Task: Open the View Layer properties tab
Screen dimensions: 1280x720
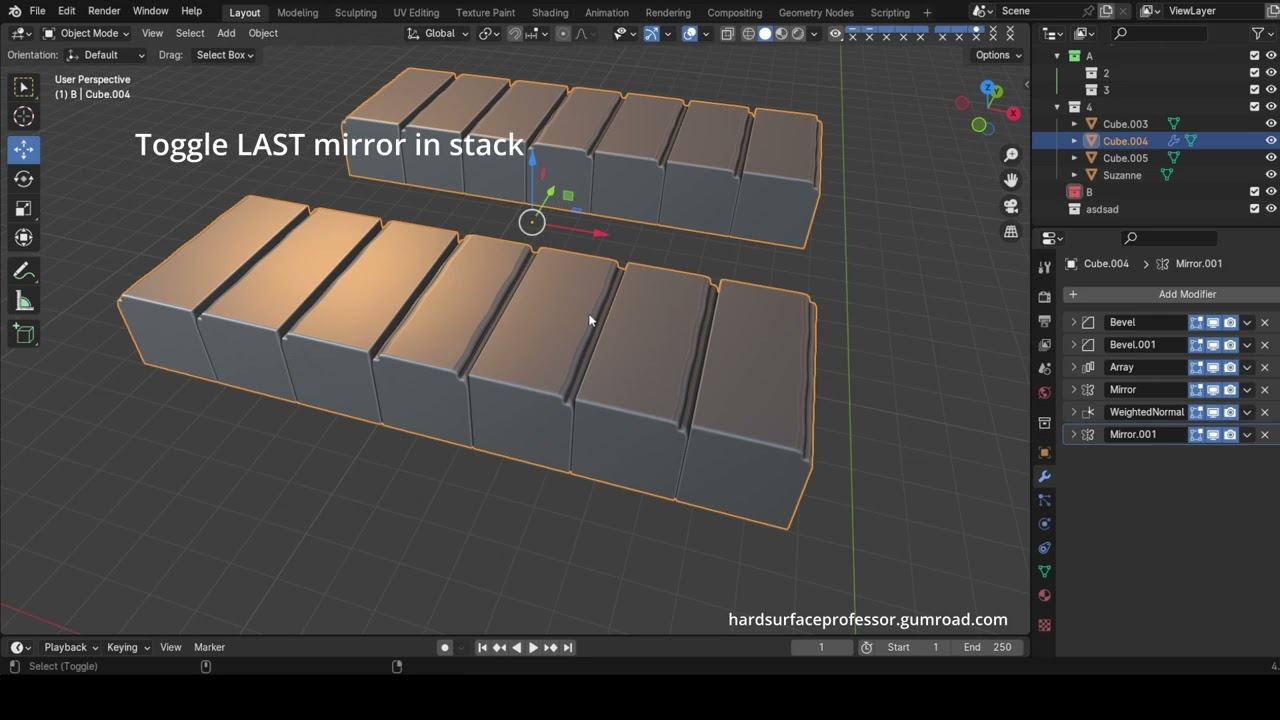Action: pos(1045,345)
